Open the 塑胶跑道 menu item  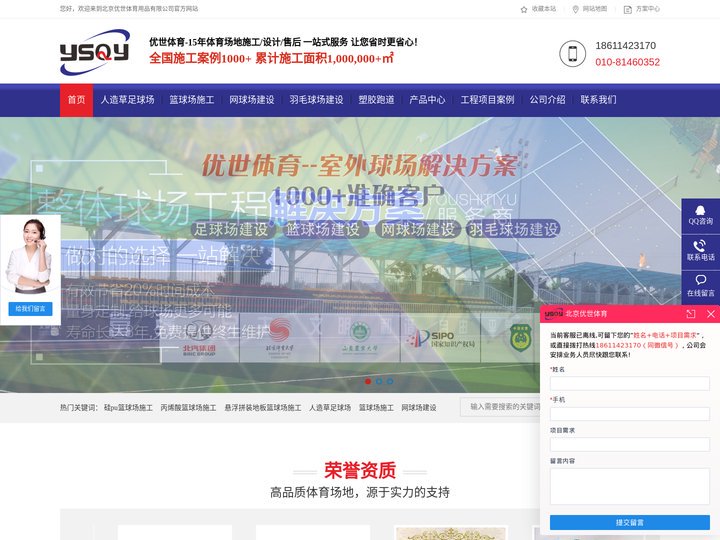click(376, 100)
